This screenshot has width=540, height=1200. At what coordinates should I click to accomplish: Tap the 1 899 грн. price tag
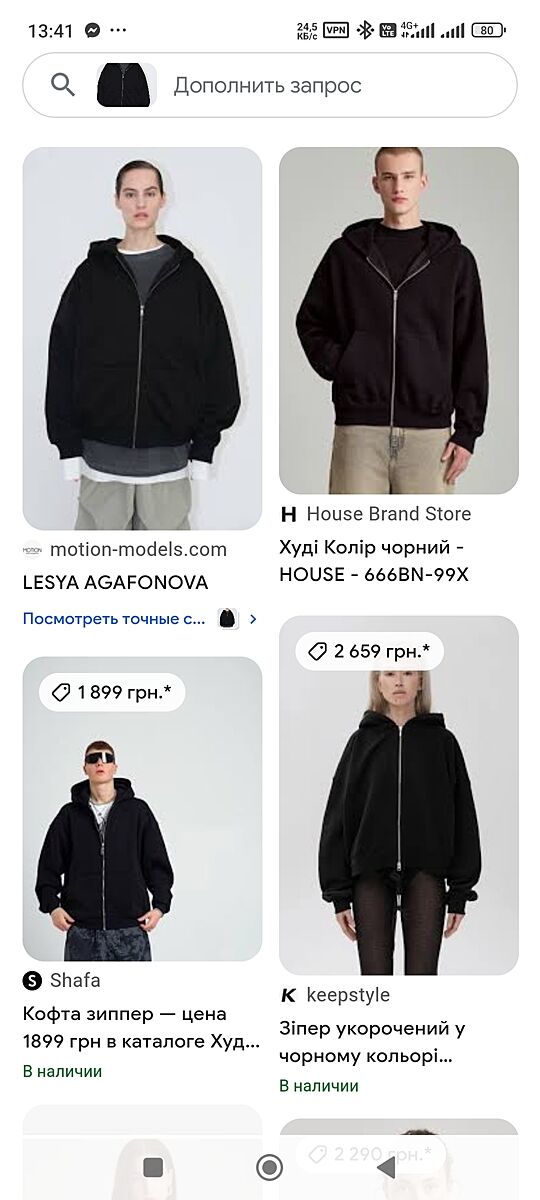(x=112, y=692)
